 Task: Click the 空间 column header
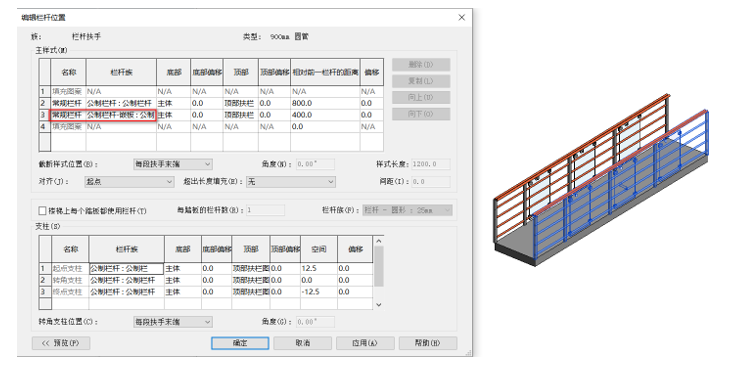[x=319, y=249]
